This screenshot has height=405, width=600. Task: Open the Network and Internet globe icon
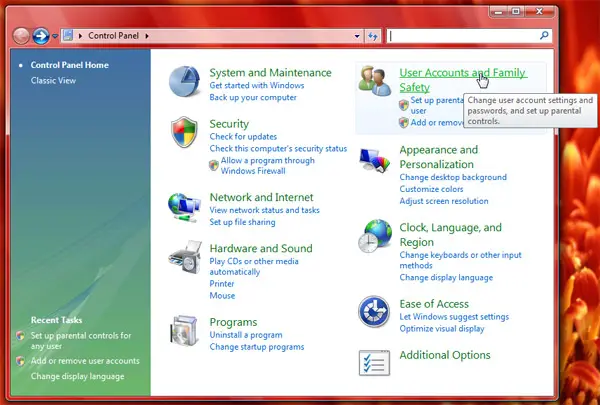point(184,207)
